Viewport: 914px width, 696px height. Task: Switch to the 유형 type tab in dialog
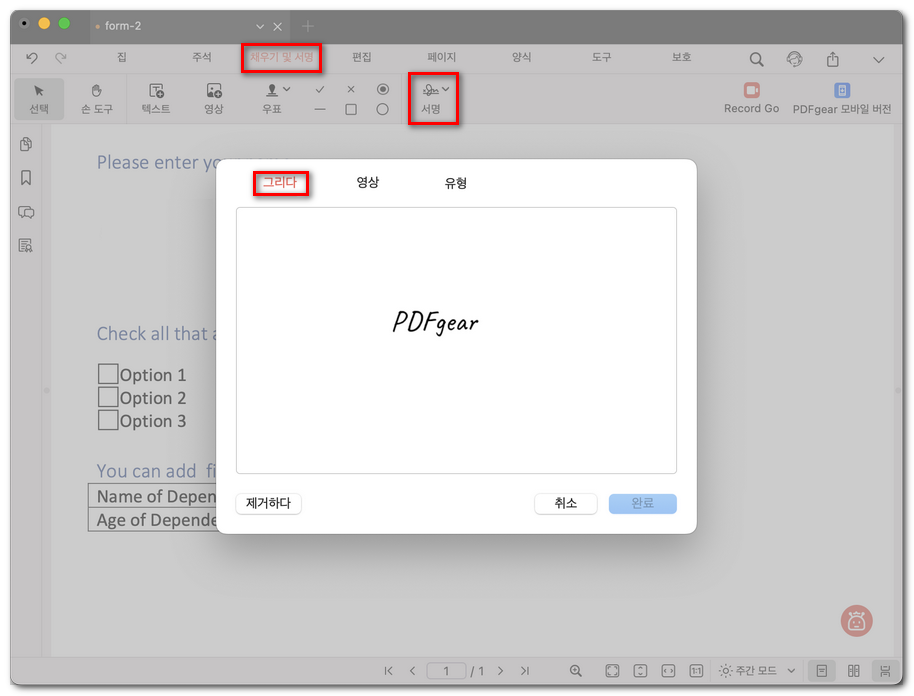pos(455,183)
